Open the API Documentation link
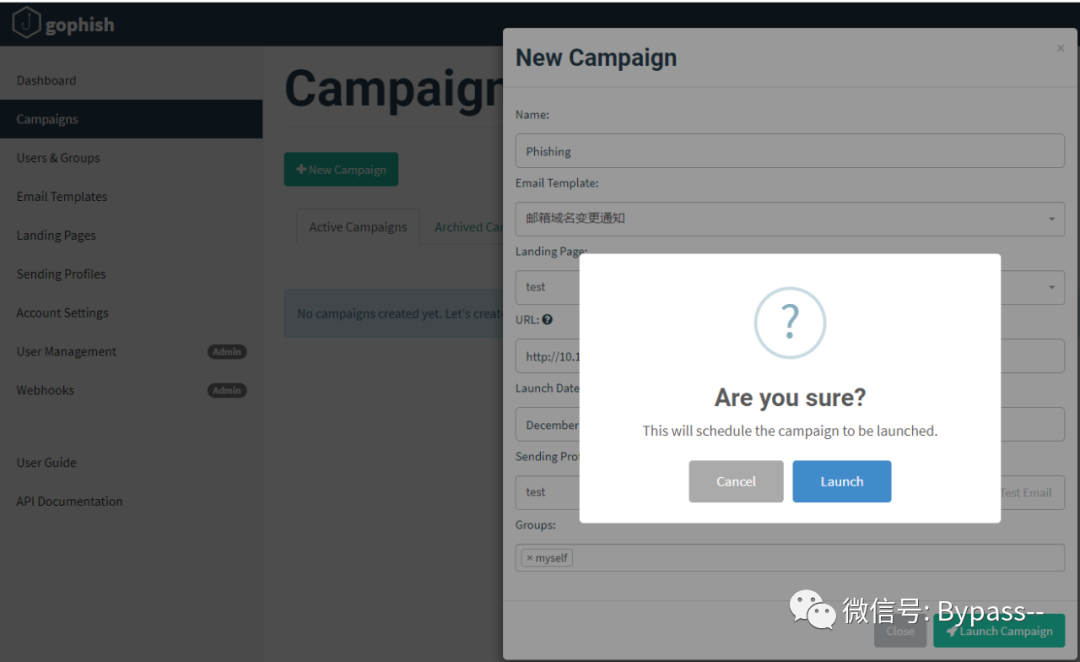1080x662 pixels. tap(69, 502)
